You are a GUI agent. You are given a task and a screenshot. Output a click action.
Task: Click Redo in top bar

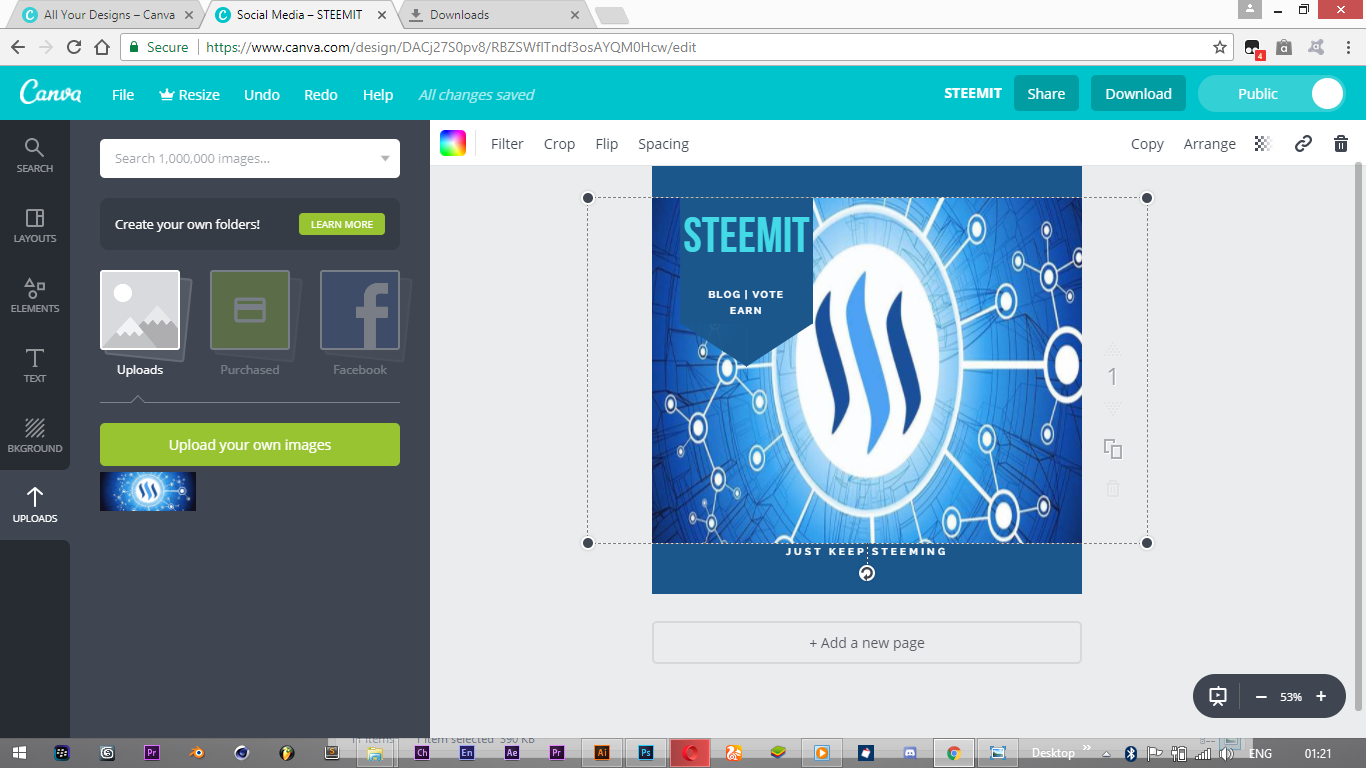pos(321,94)
